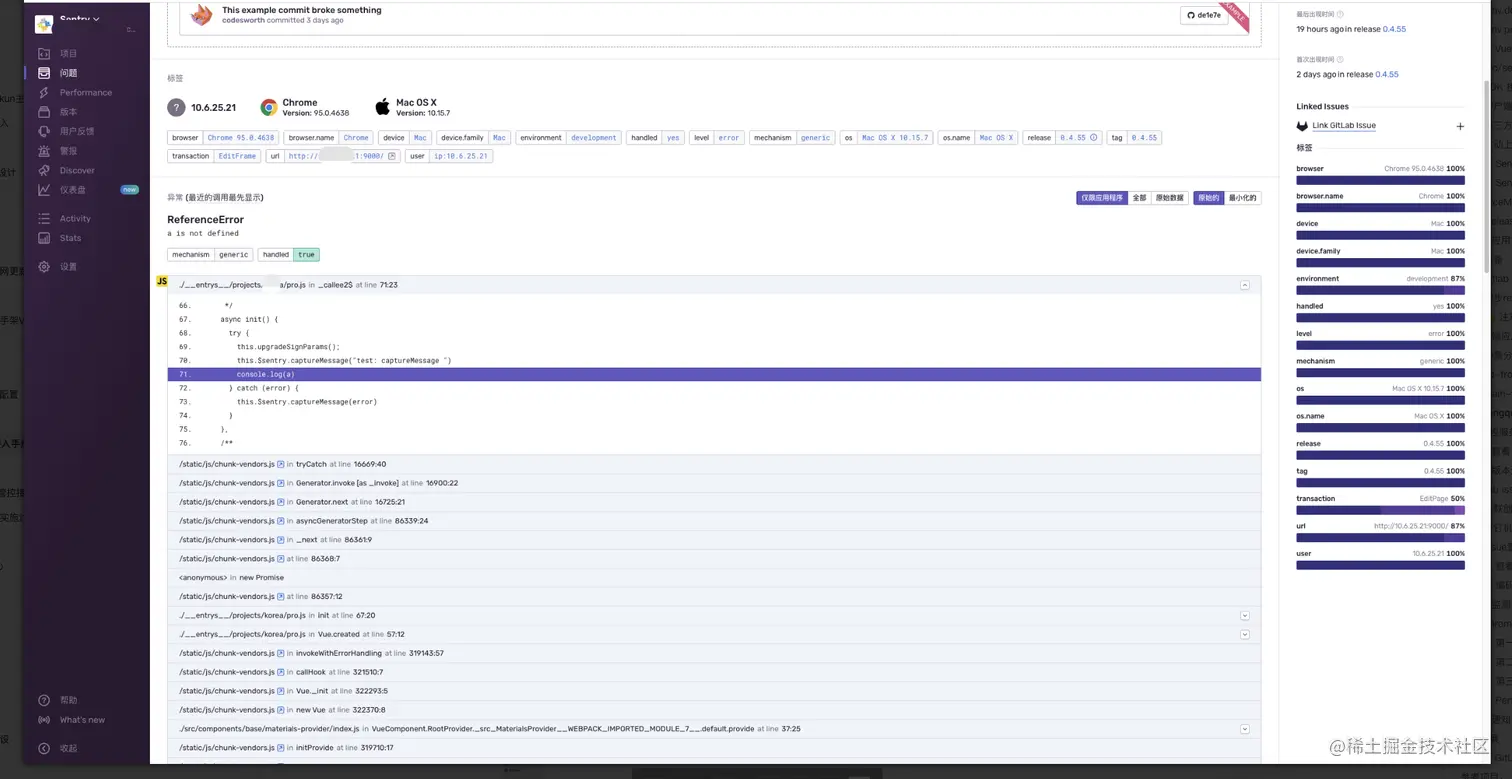Viewport: 1512px width, 779px height.
Task: Click the Link GitLab Issue link
Action: pos(1344,126)
